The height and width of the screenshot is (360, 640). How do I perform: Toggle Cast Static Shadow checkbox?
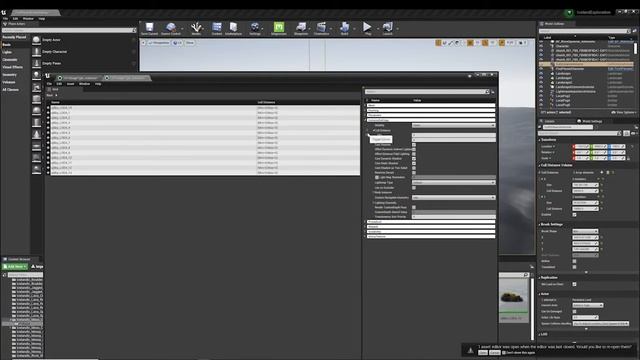pyautogui.click(x=414, y=163)
